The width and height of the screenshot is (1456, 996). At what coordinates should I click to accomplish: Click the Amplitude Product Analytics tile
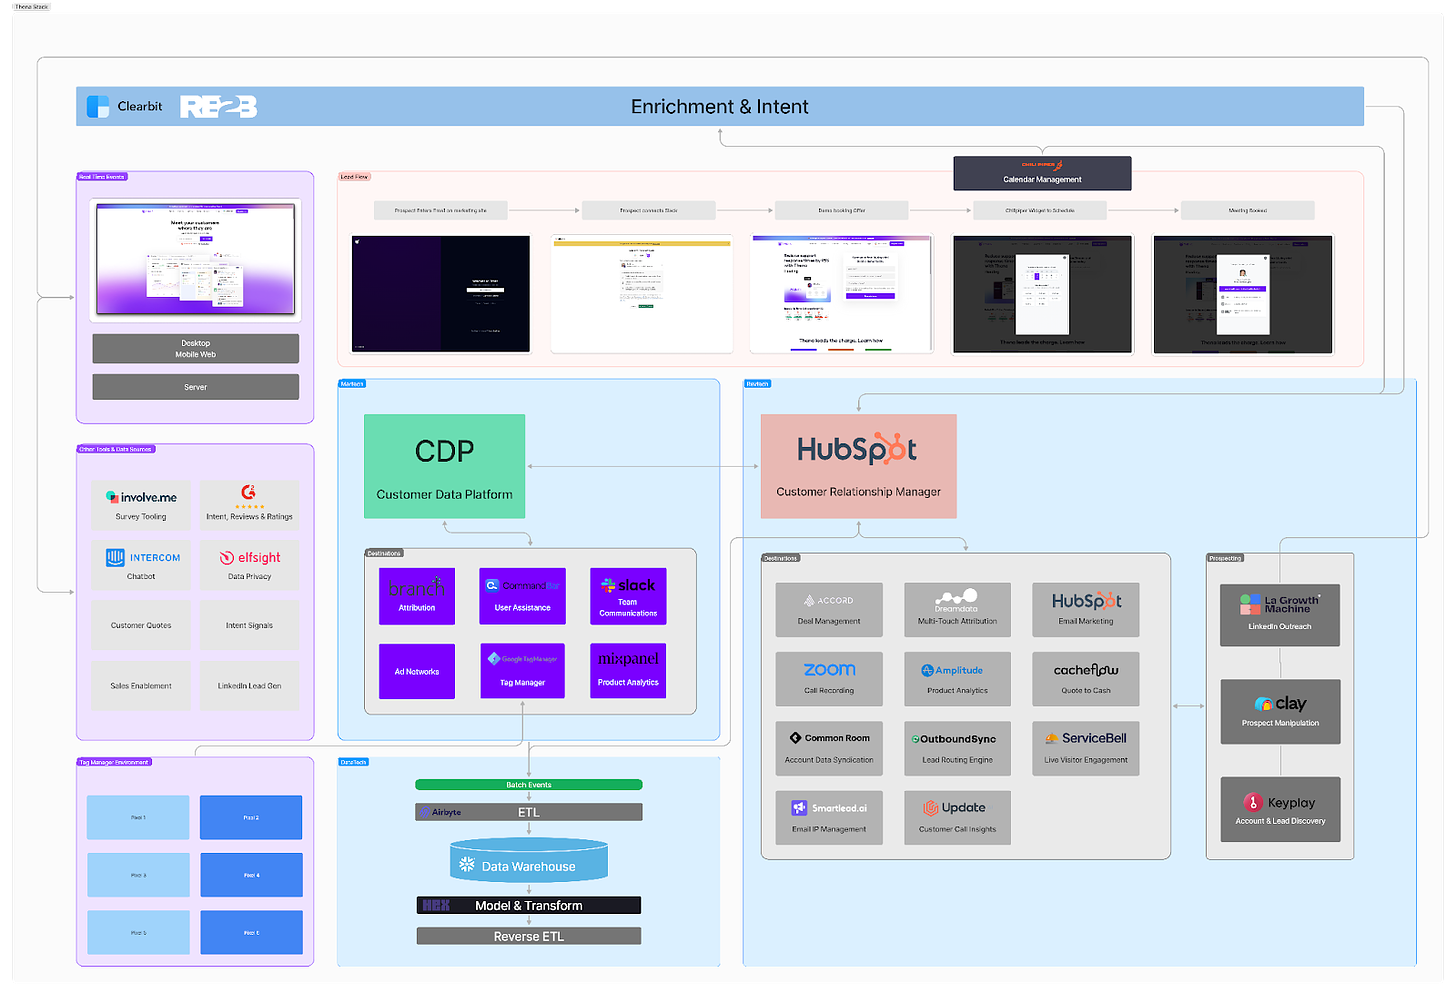(957, 679)
